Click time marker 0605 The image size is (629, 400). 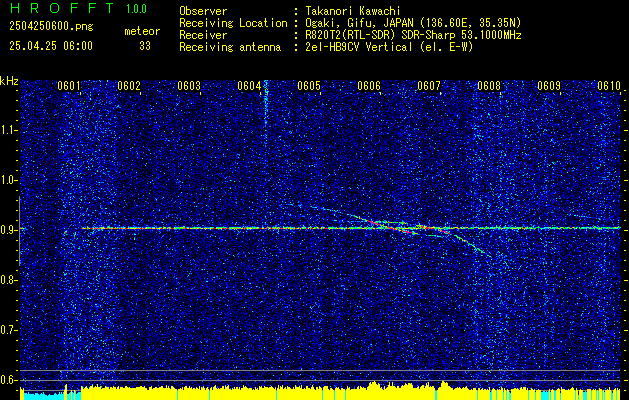click(x=308, y=86)
